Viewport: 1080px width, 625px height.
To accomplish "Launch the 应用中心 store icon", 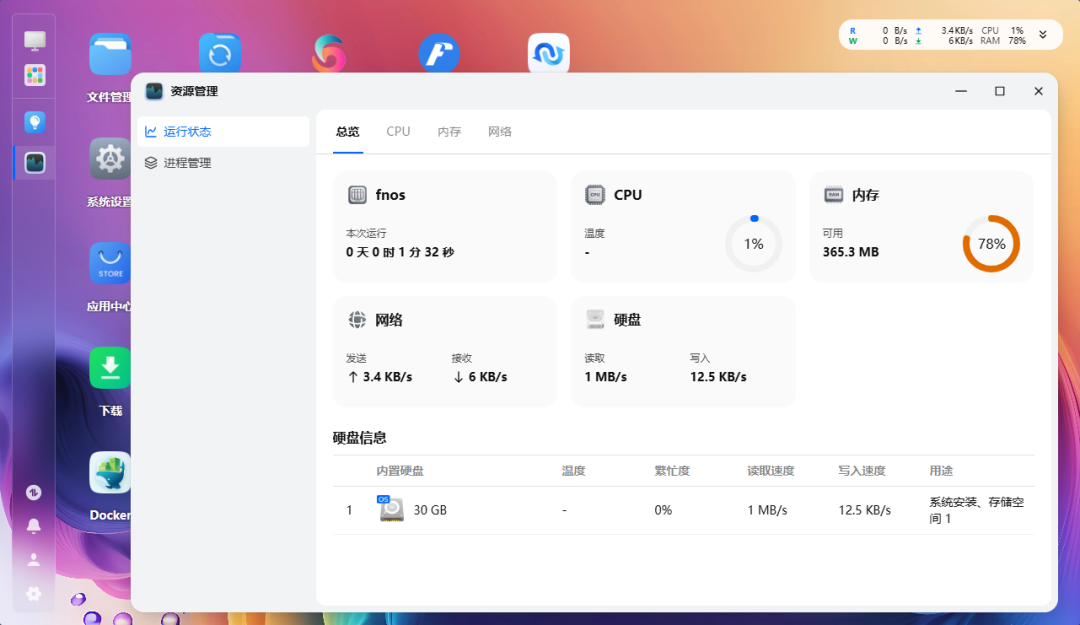I will (110, 264).
